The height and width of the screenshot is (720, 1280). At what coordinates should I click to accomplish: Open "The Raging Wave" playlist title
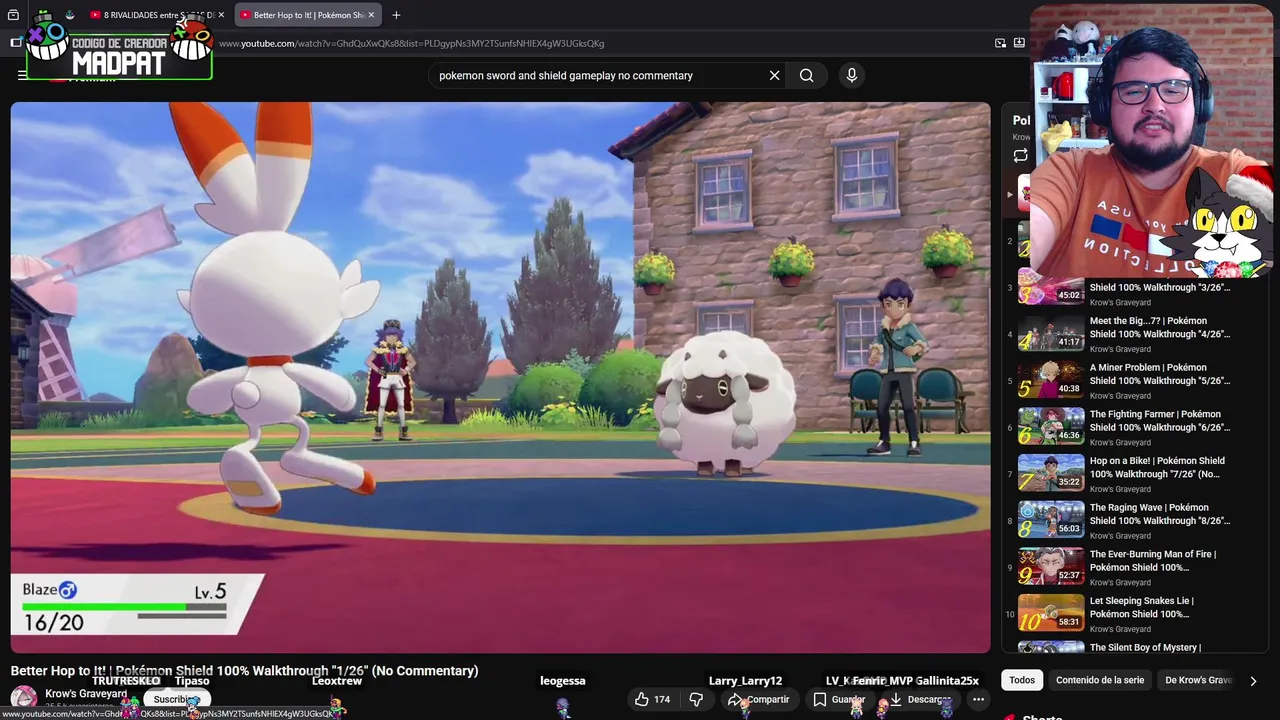click(x=1160, y=514)
